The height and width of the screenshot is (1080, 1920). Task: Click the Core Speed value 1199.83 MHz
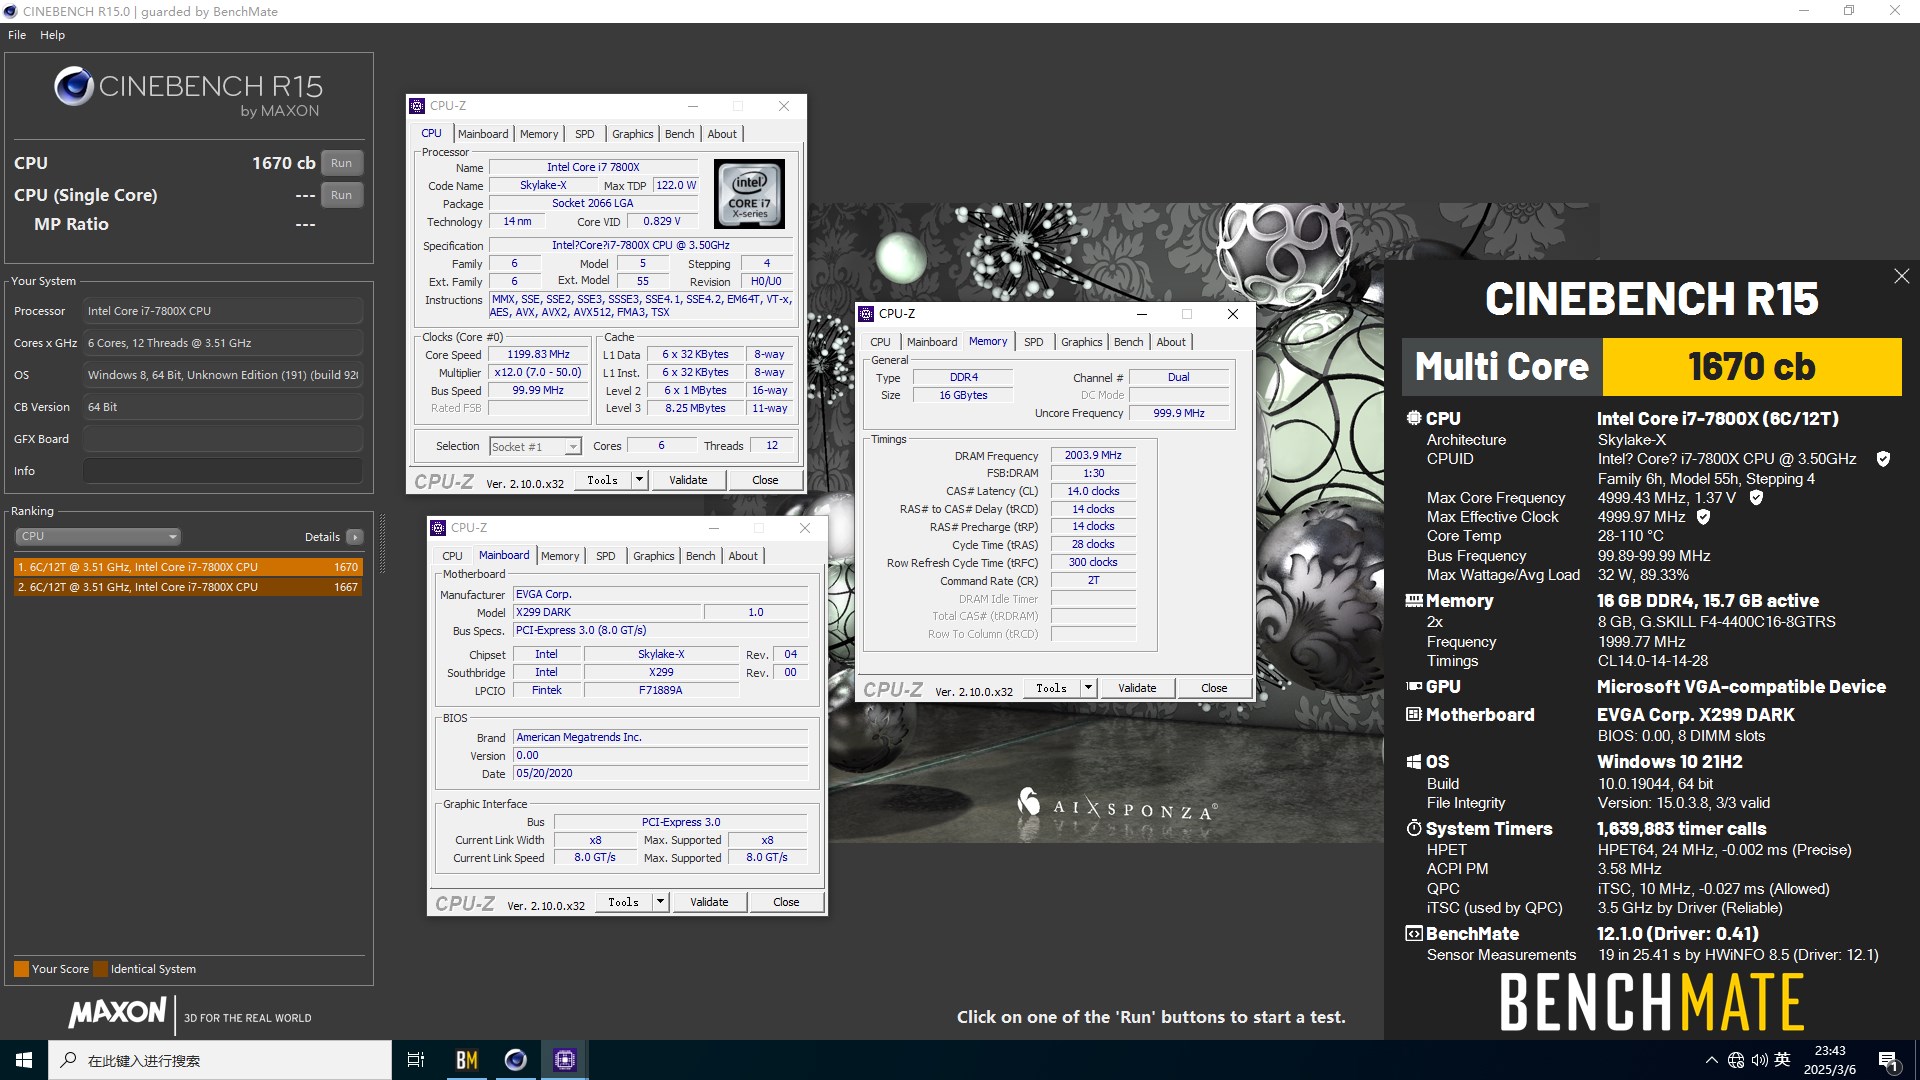pos(538,354)
